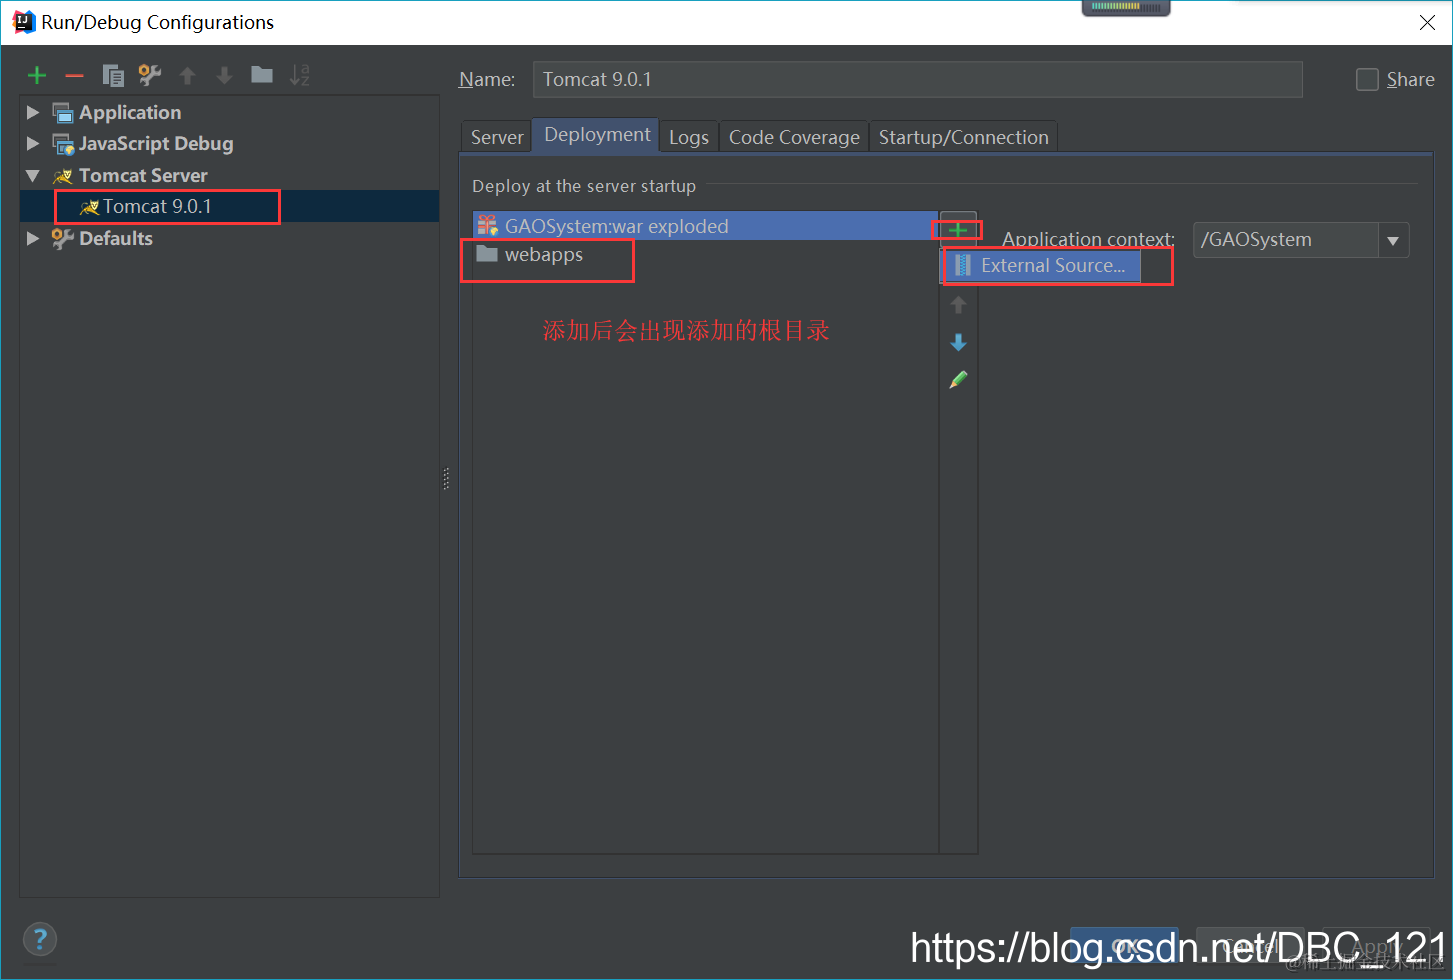Switch to Startup/Connection tab
The image size is (1453, 980).
click(964, 137)
